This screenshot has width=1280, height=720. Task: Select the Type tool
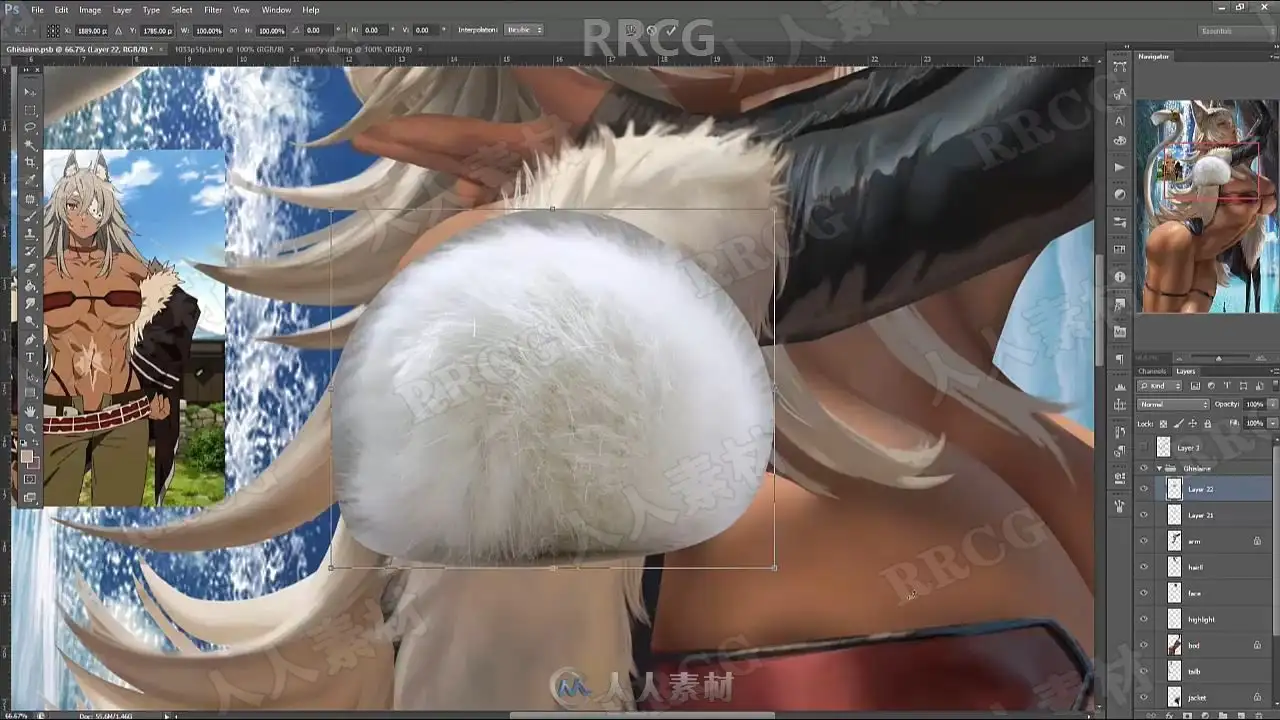click(x=30, y=358)
